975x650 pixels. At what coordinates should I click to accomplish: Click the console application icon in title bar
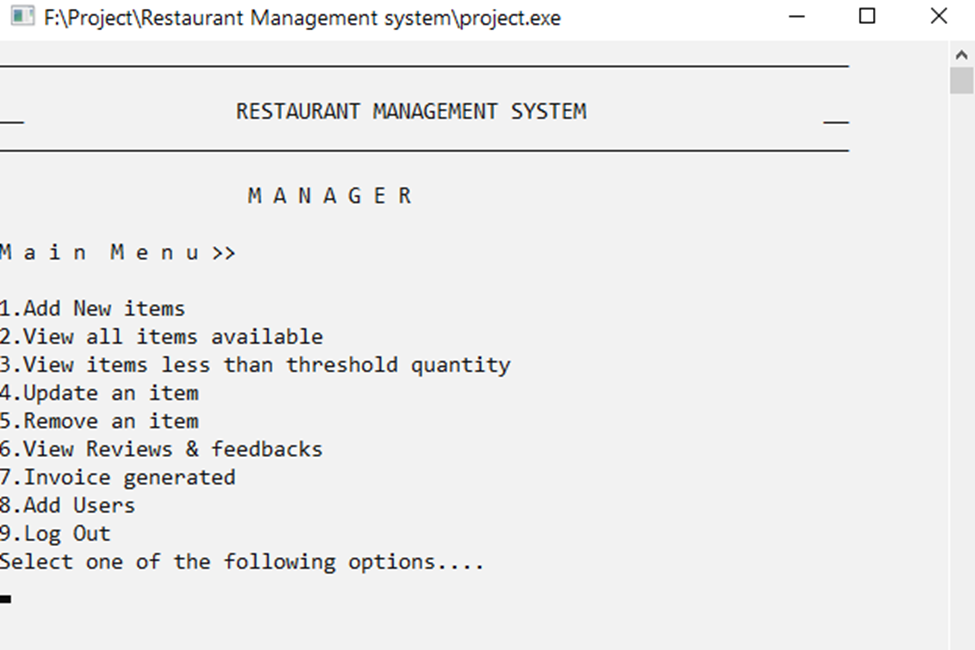[22, 17]
